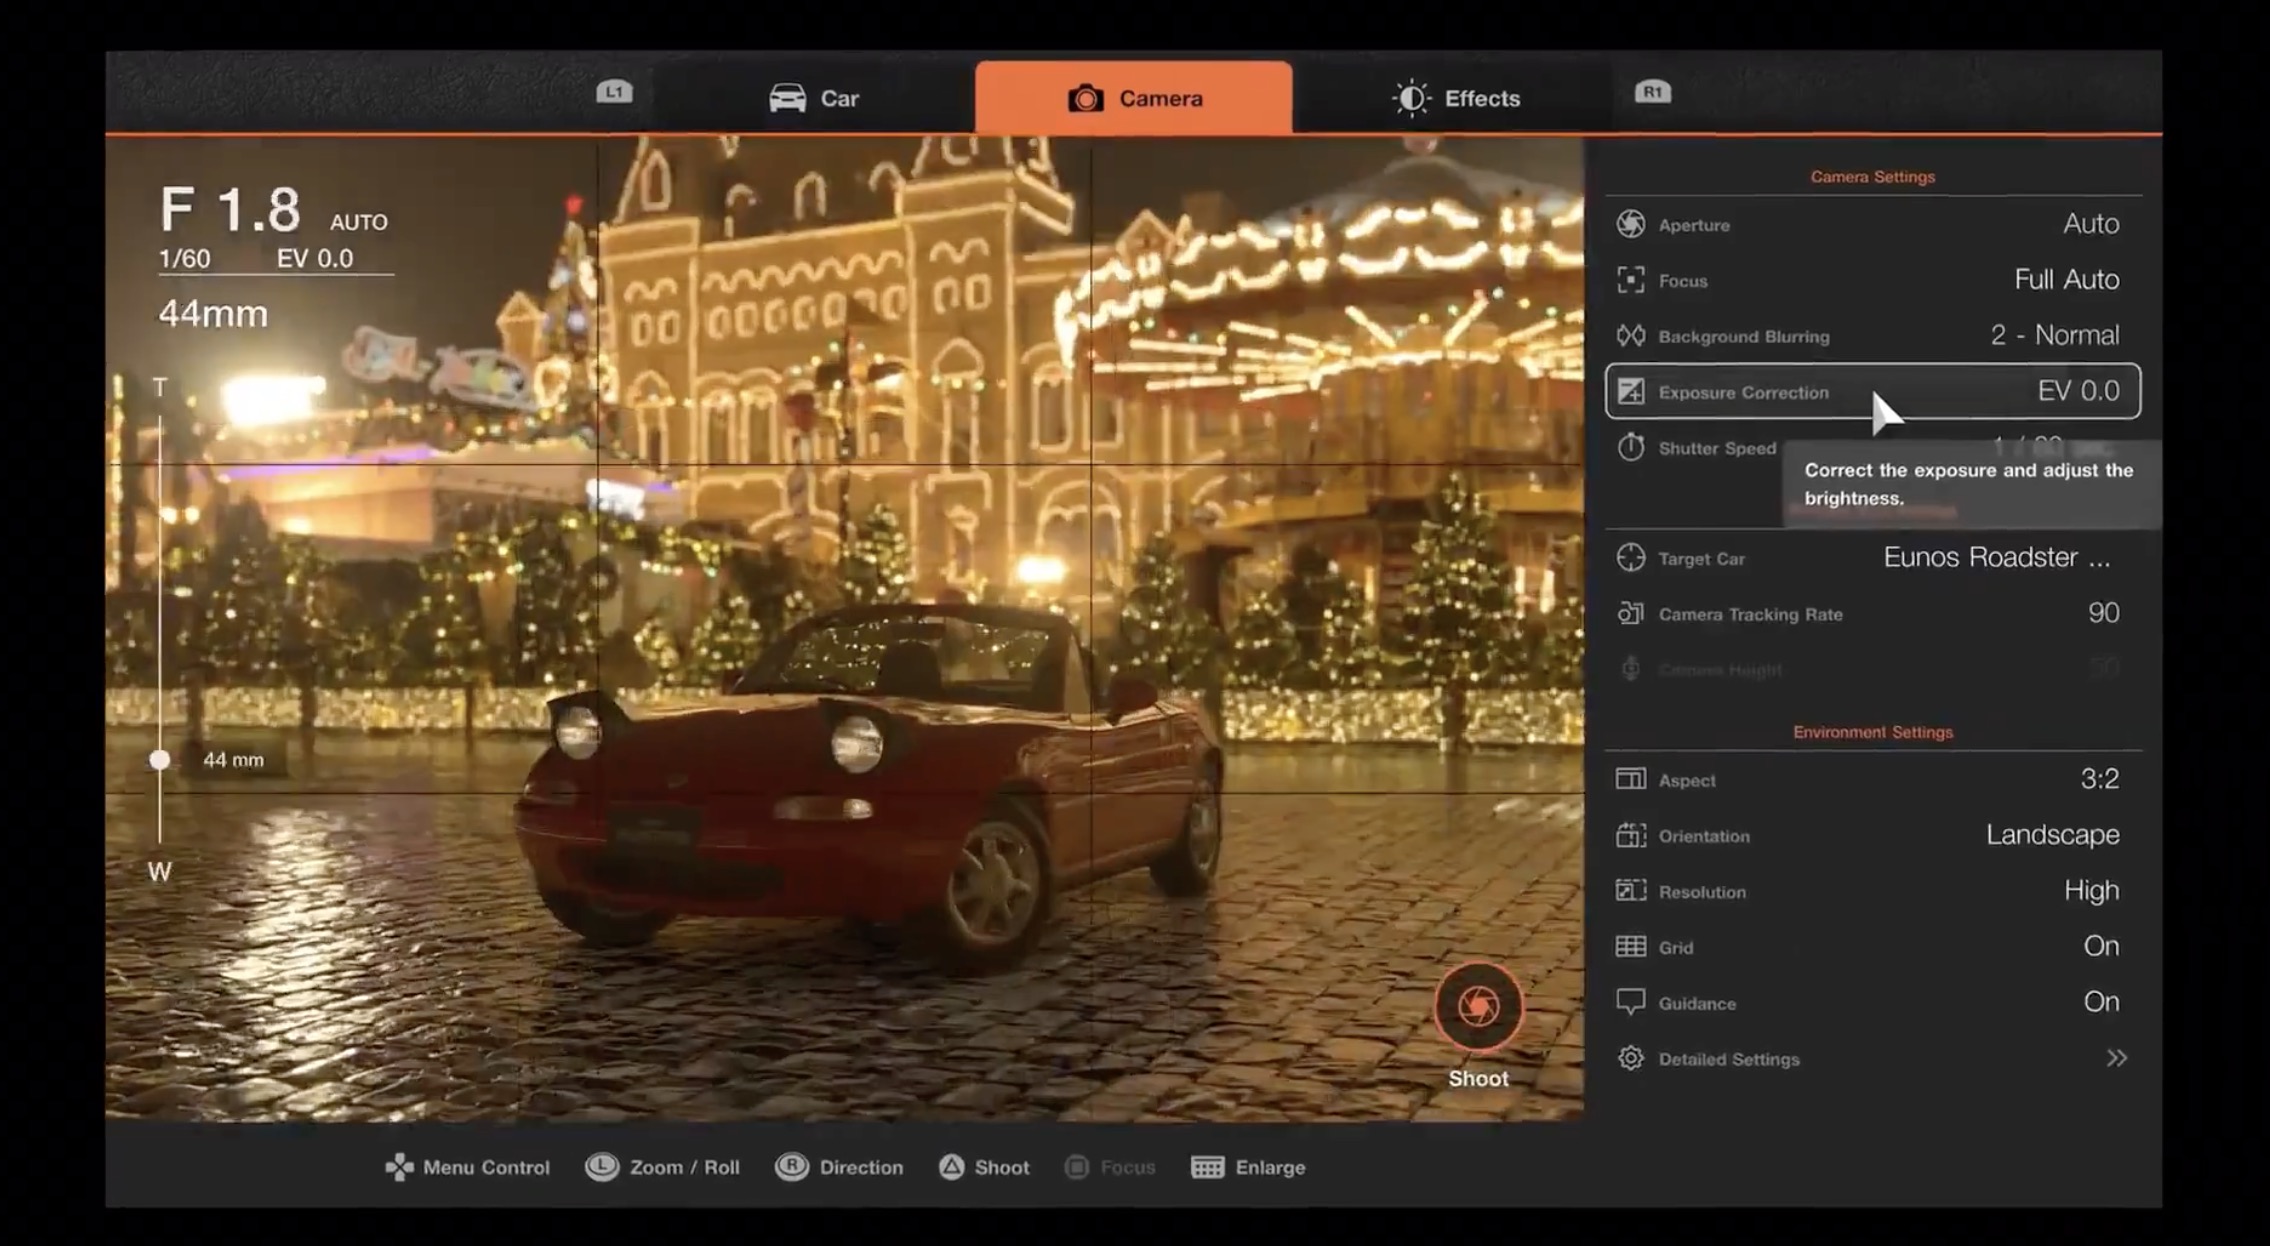The height and width of the screenshot is (1246, 2270).
Task: Click the red Shoot shutter button
Action: (1478, 1006)
